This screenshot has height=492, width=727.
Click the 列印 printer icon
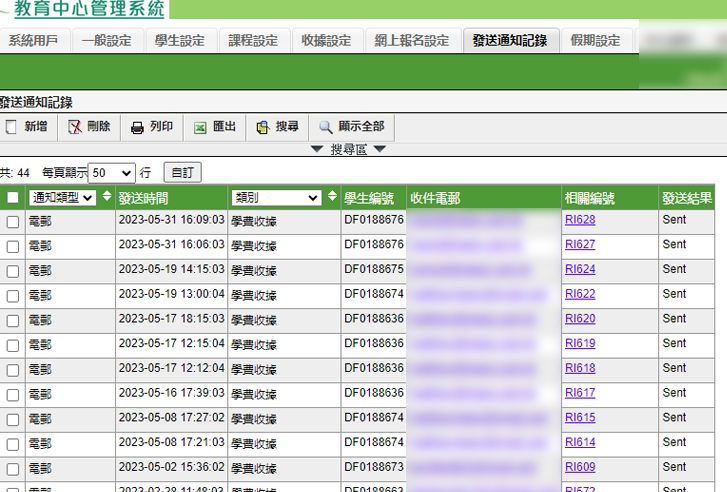tap(137, 128)
